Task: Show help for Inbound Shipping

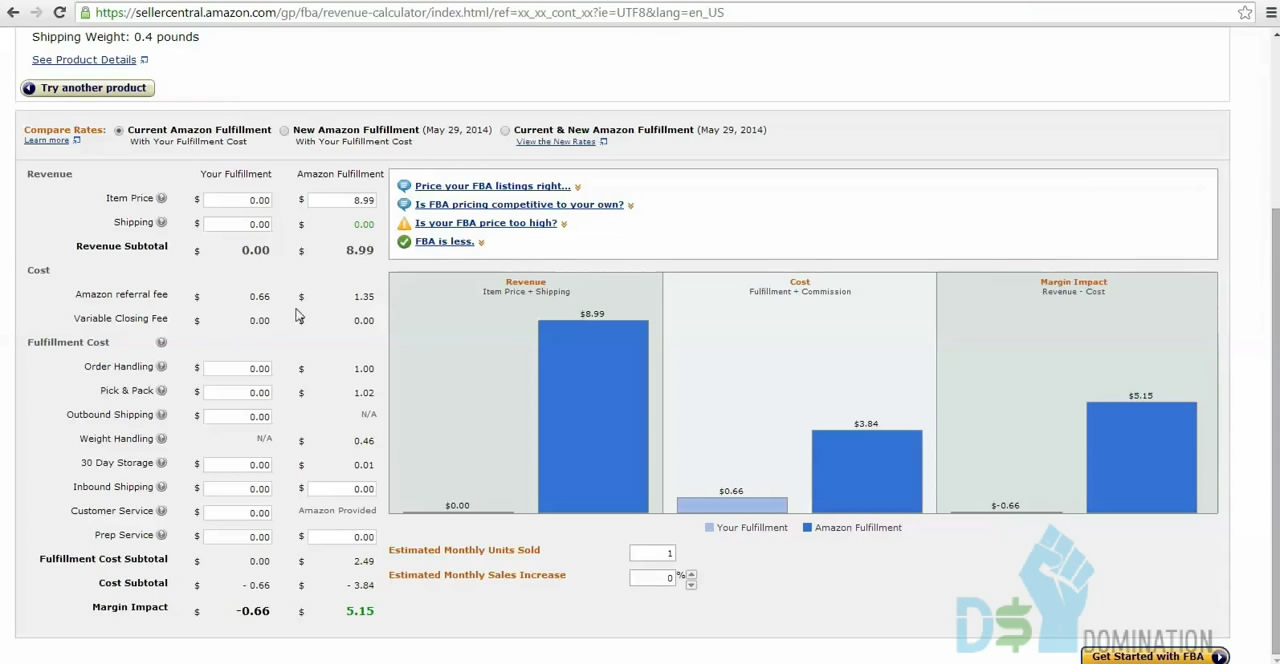Action: click(x=162, y=487)
